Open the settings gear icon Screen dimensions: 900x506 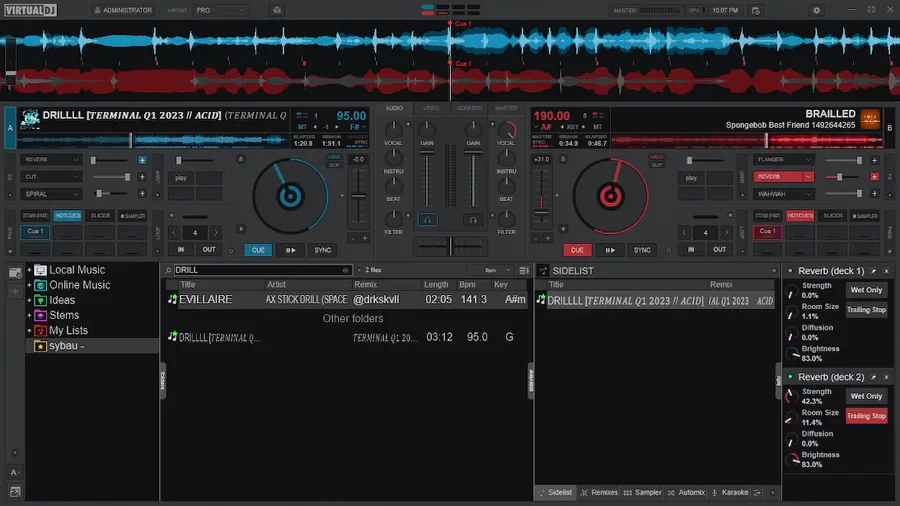pyautogui.click(x=816, y=10)
